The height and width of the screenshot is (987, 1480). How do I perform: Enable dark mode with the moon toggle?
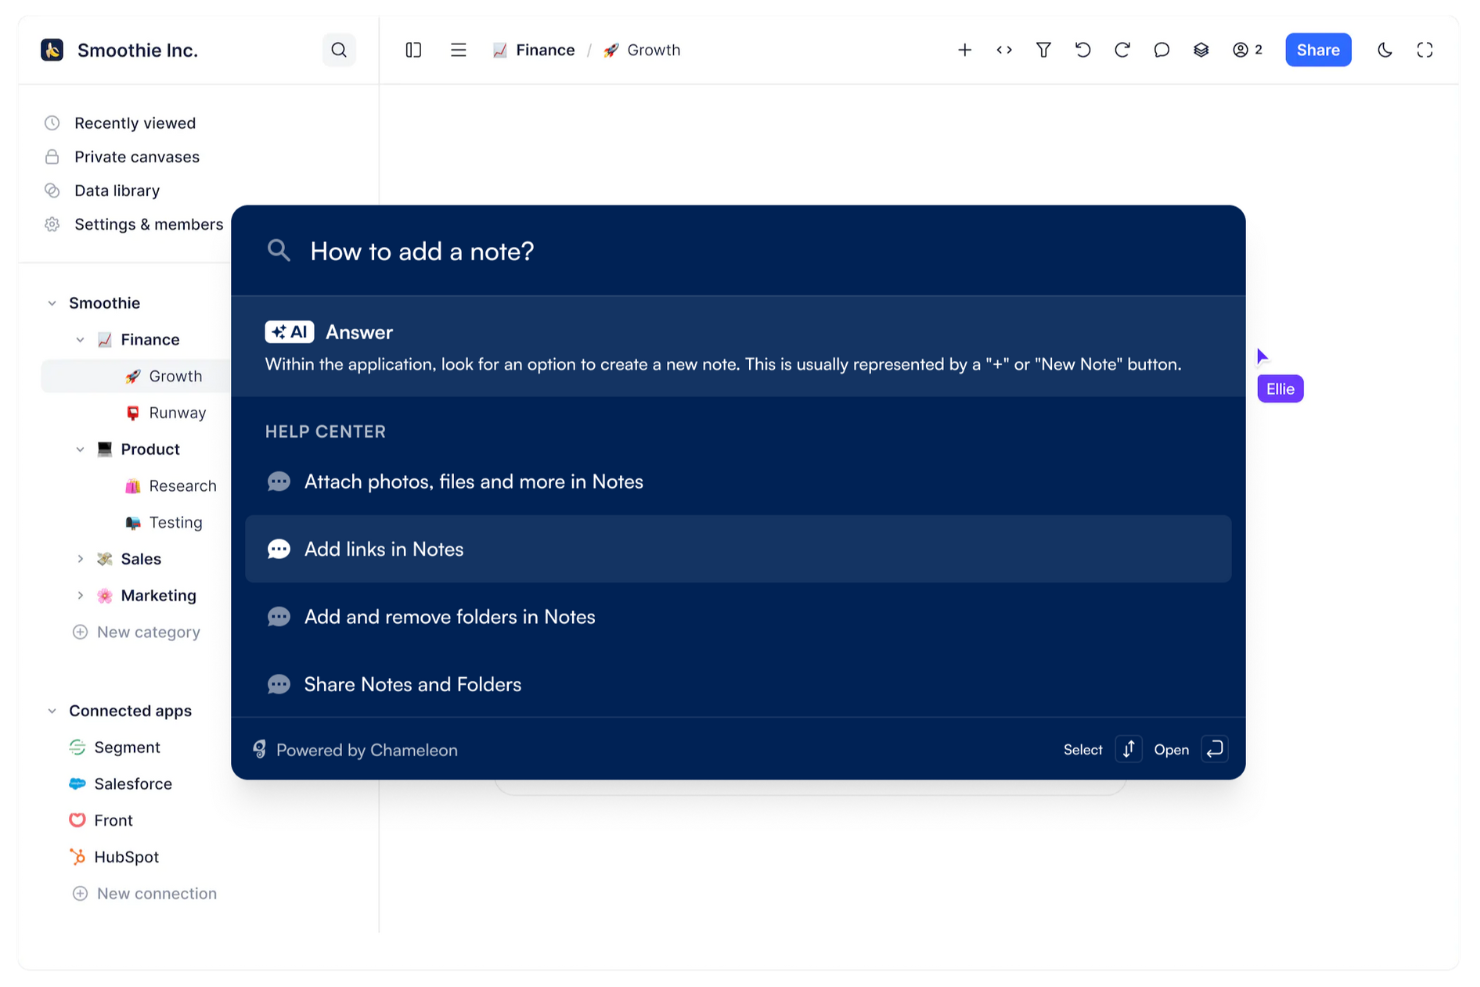[x=1385, y=49]
